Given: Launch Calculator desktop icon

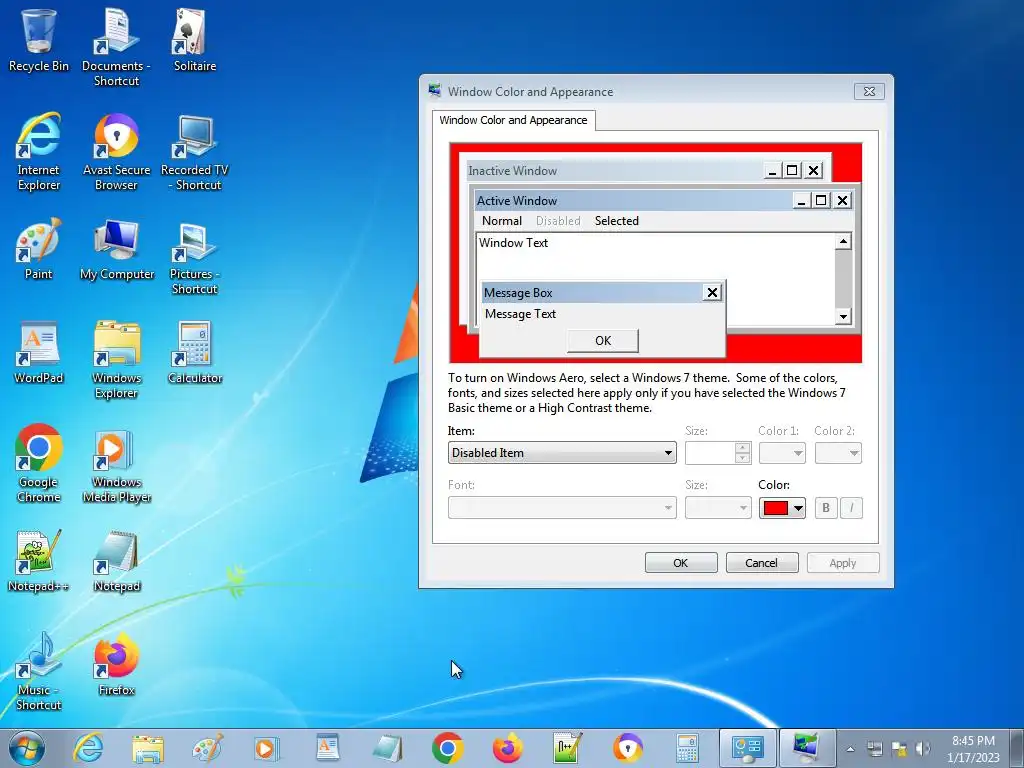Looking at the screenshot, I should (x=195, y=353).
